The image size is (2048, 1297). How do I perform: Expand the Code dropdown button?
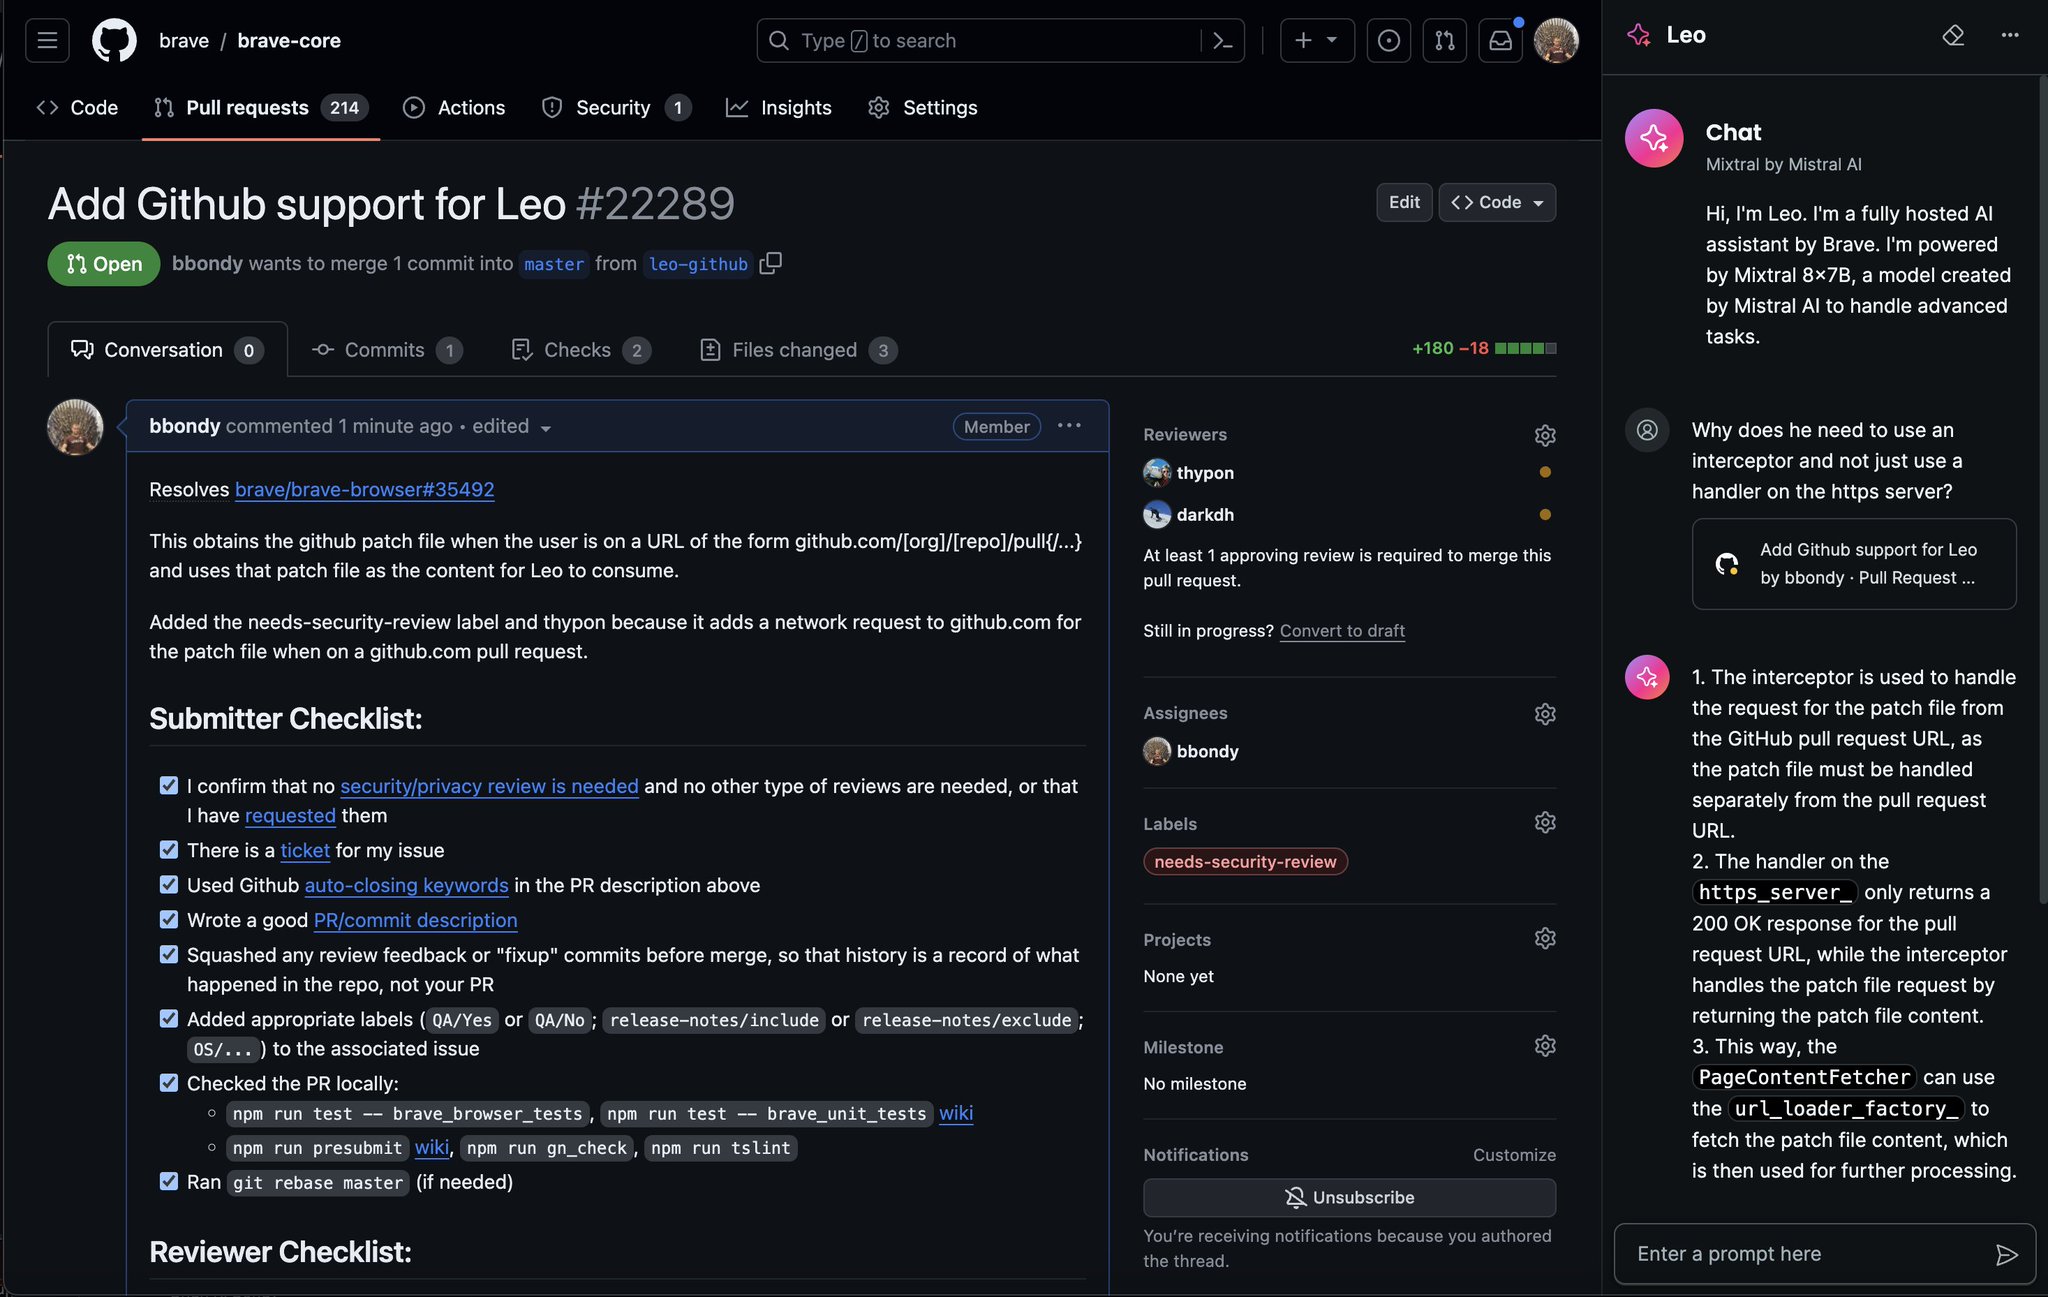[1497, 203]
